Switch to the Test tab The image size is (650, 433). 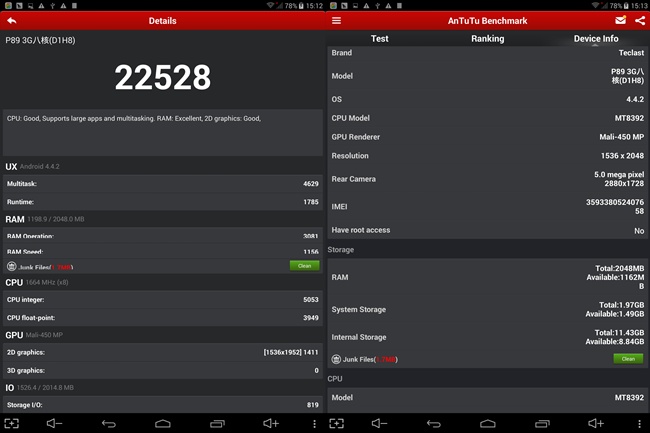(379, 39)
